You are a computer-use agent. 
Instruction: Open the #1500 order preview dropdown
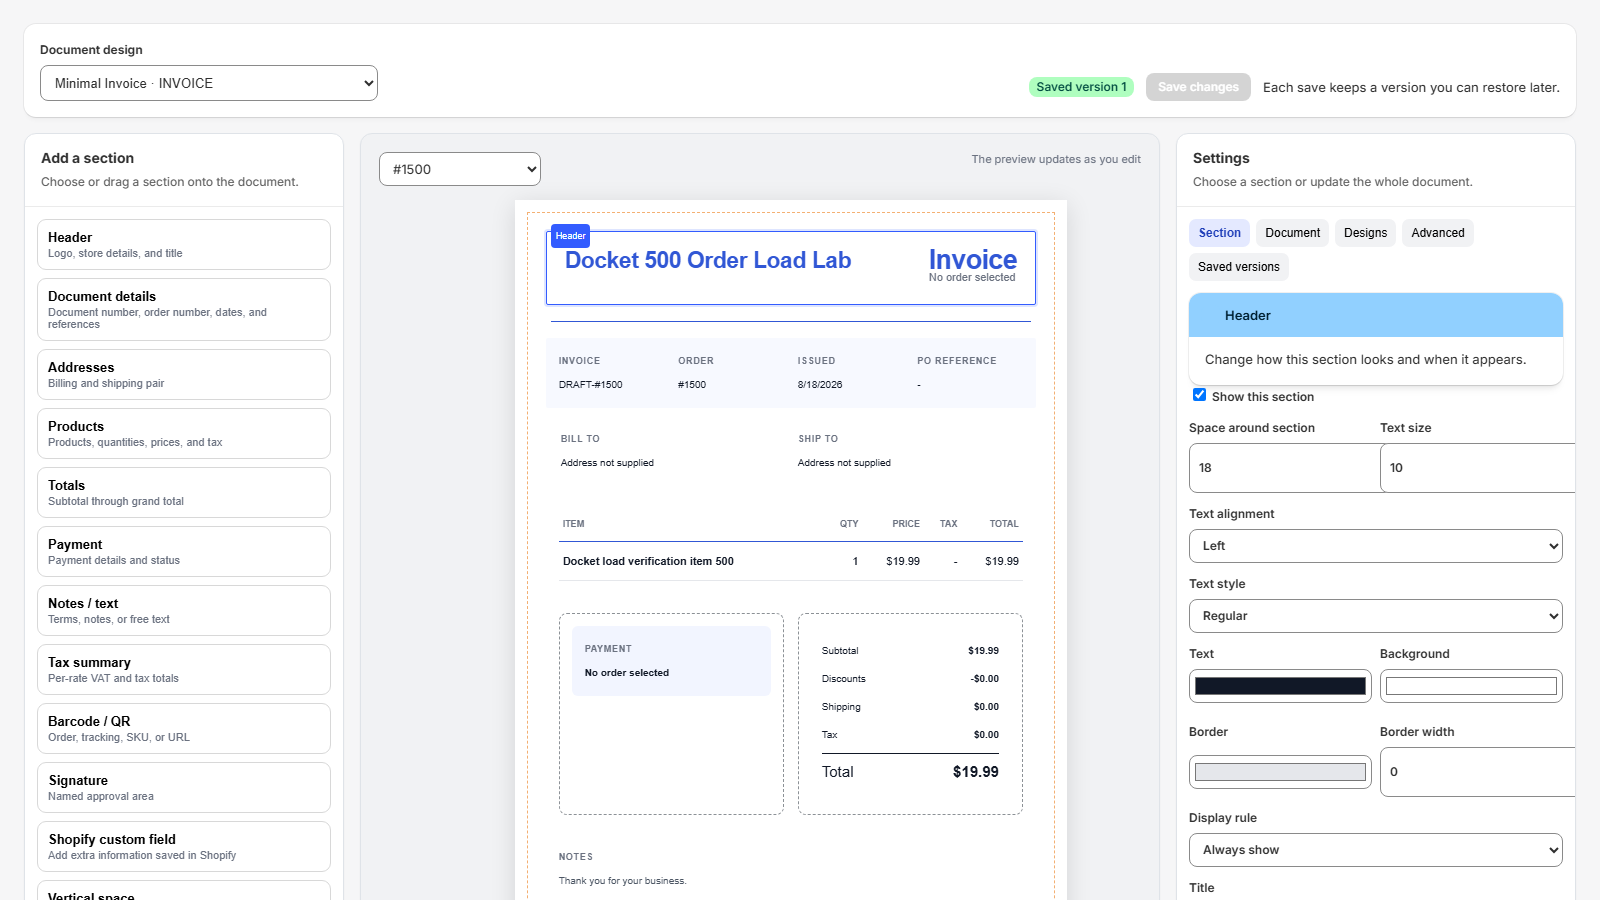(x=460, y=169)
